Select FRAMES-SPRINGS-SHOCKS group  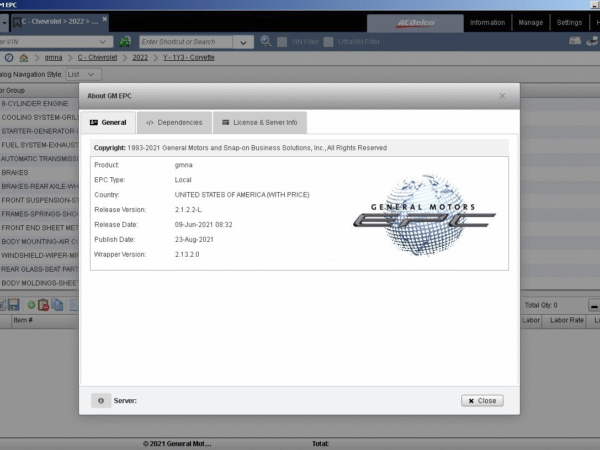click(39, 214)
